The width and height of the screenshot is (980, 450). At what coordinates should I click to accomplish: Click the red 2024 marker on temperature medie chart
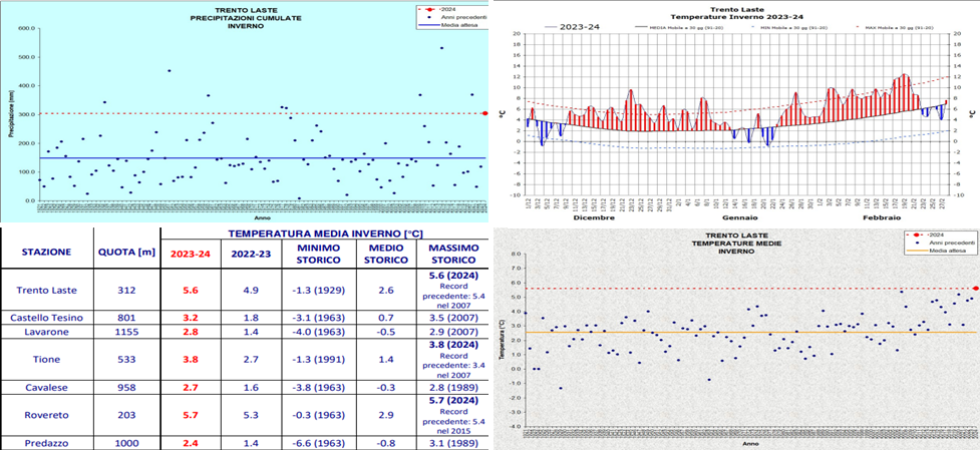click(975, 289)
